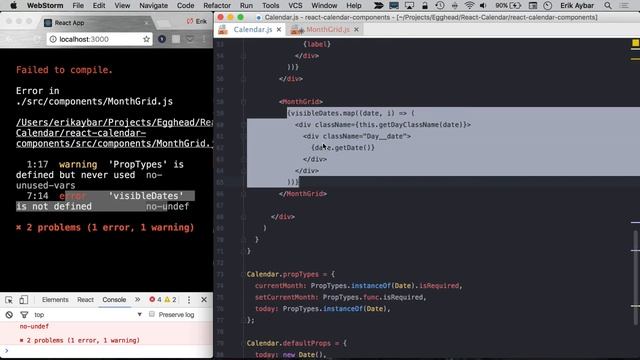Switch to the Elements tab in DevTools
This screenshot has height=360, width=640.
55,300
